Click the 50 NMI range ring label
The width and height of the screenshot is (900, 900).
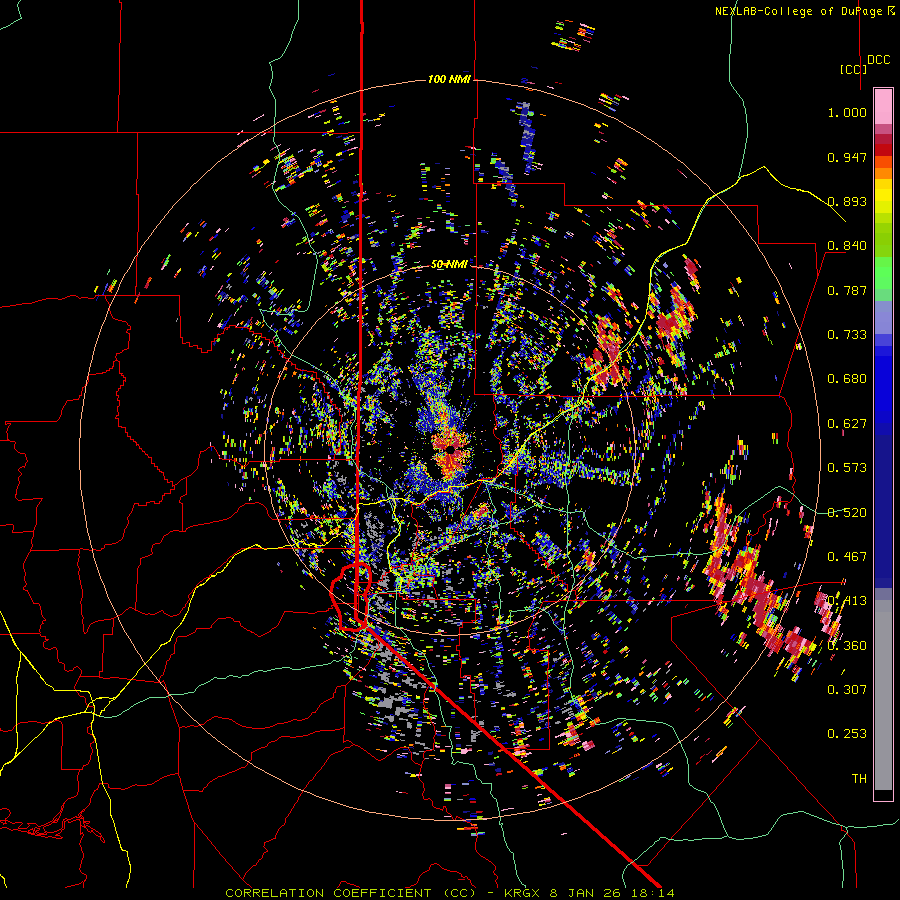pos(449,265)
